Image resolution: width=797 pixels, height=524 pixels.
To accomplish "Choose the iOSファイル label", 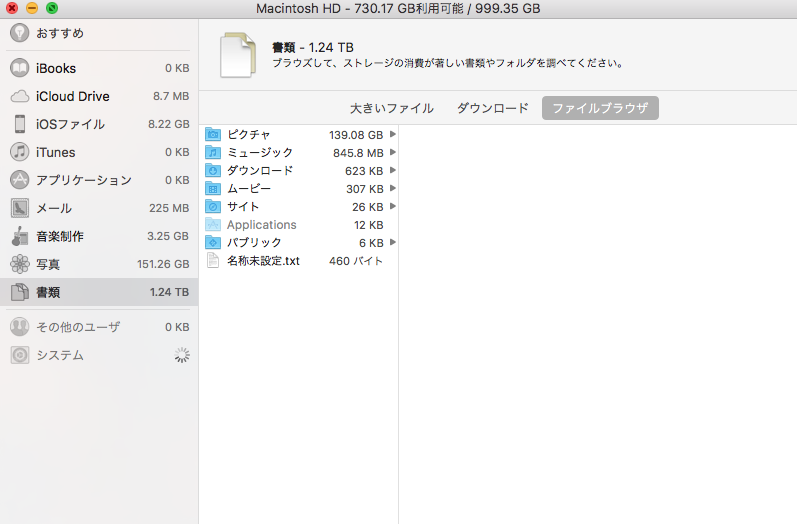I will coord(70,124).
